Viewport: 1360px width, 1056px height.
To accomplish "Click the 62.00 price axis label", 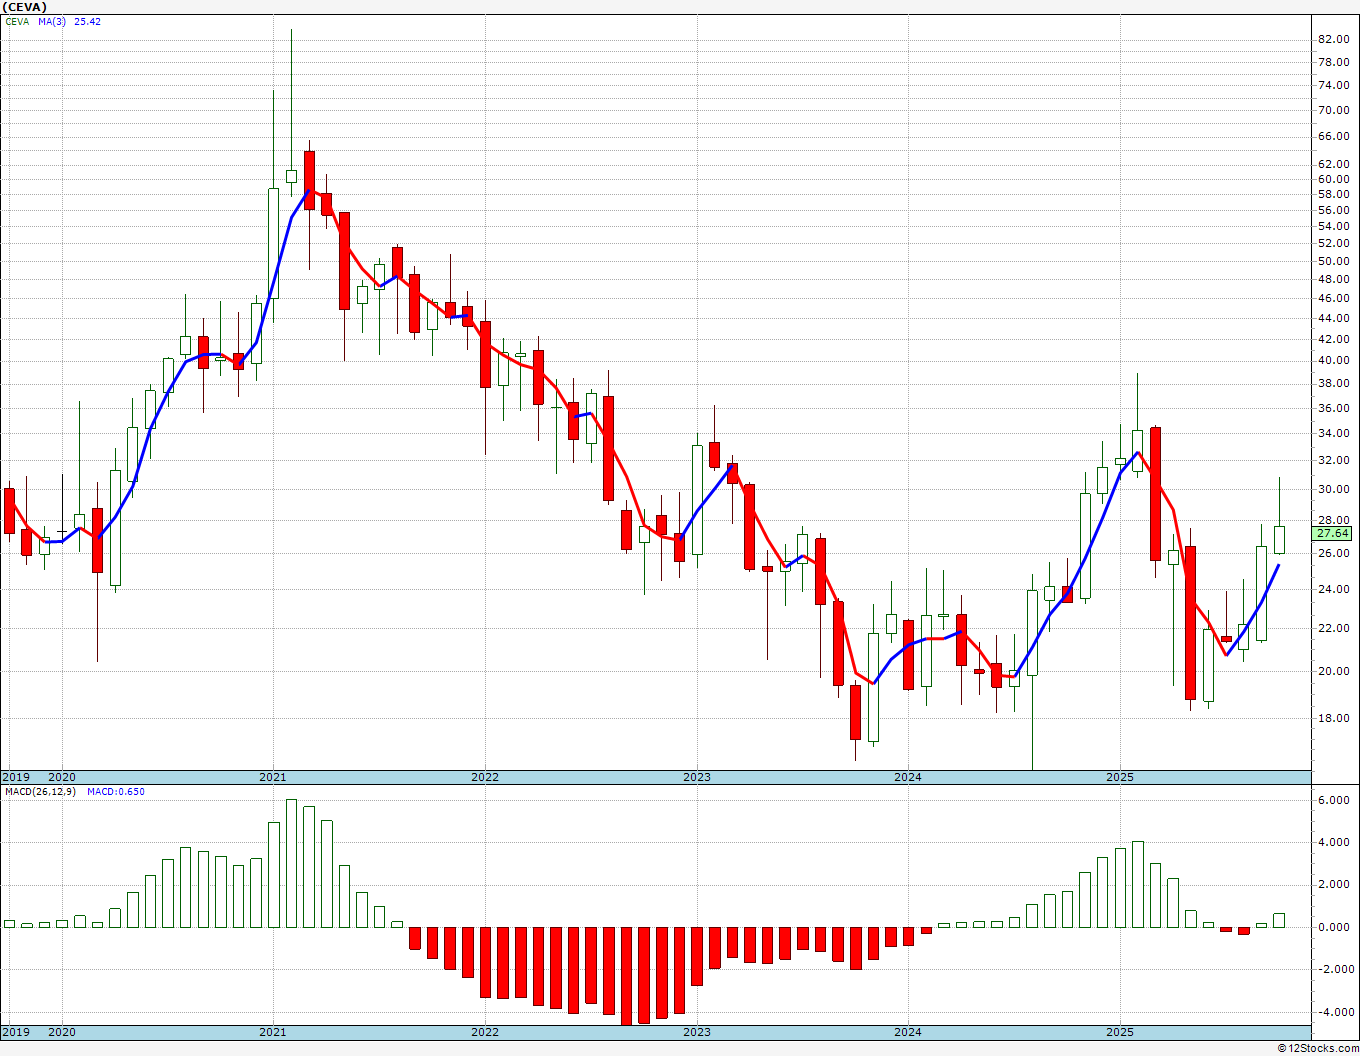I will coord(1334,164).
